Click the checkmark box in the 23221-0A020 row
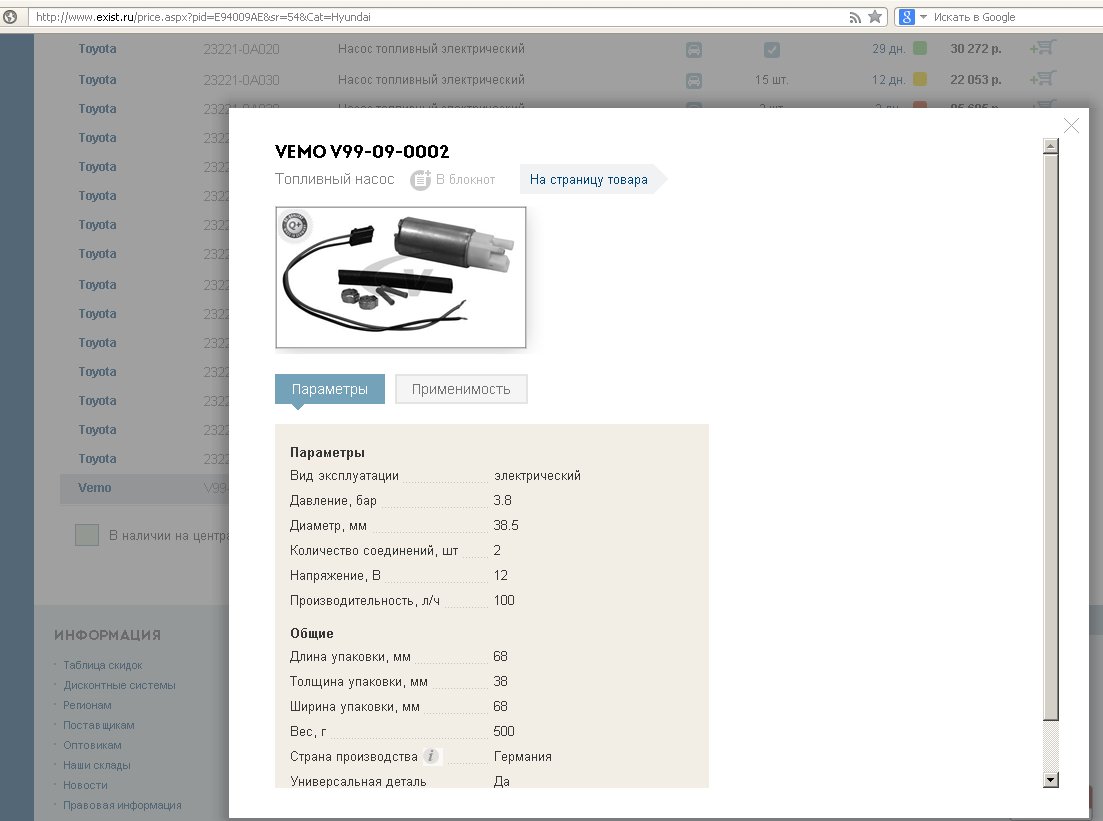1103x821 pixels. point(772,49)
